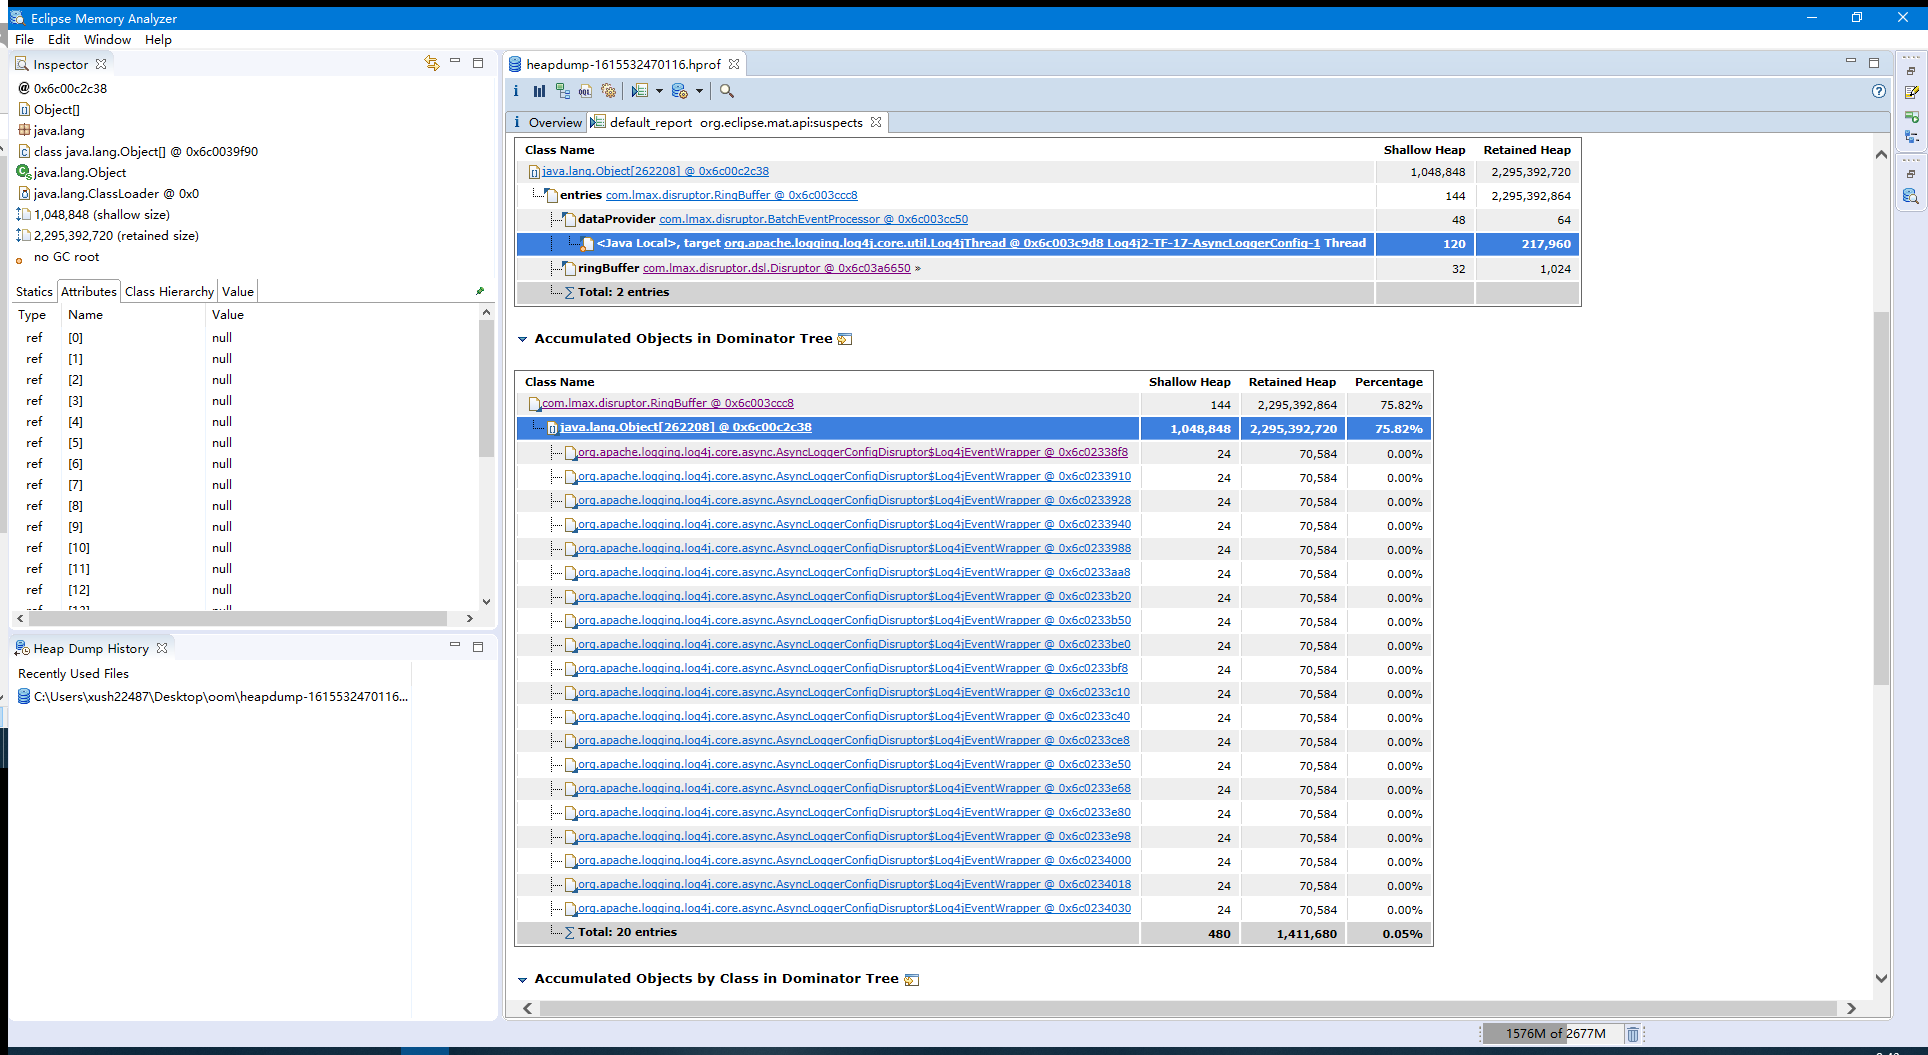1928x1055 pixels.
Task: Pin the Attributes tab view
Action: [480, 291]
